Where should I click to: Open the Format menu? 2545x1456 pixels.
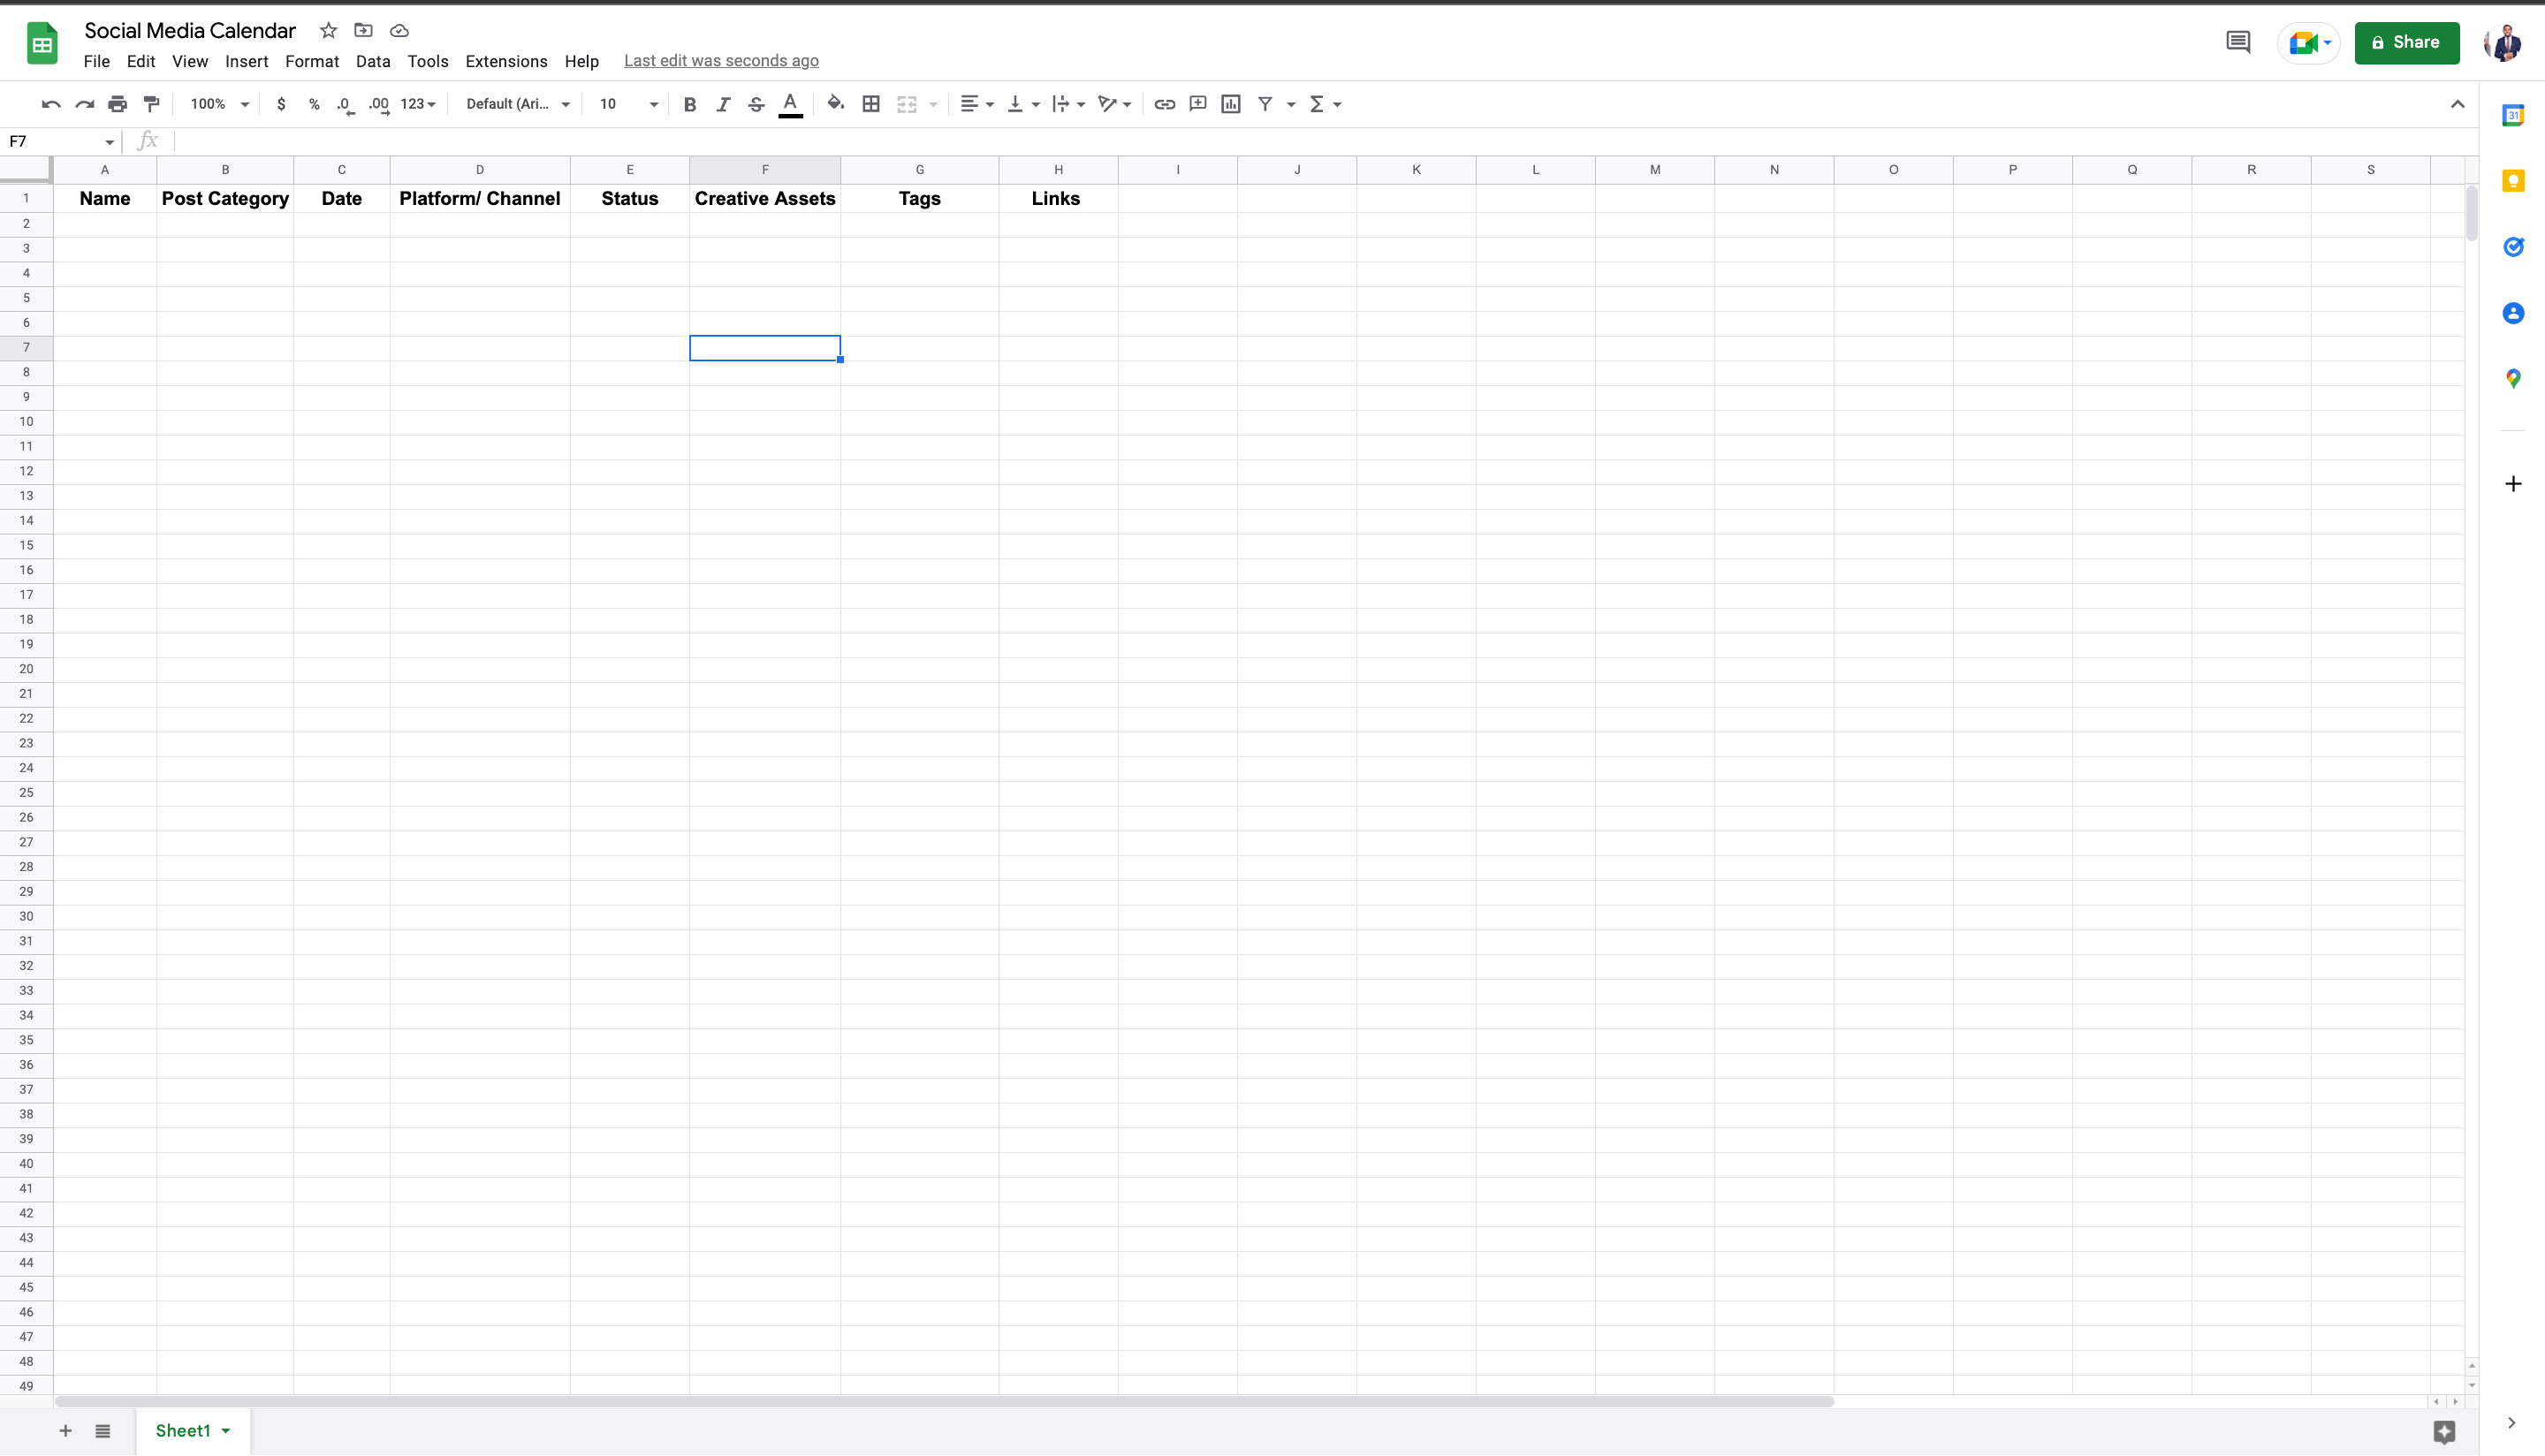tap(311, 61)
